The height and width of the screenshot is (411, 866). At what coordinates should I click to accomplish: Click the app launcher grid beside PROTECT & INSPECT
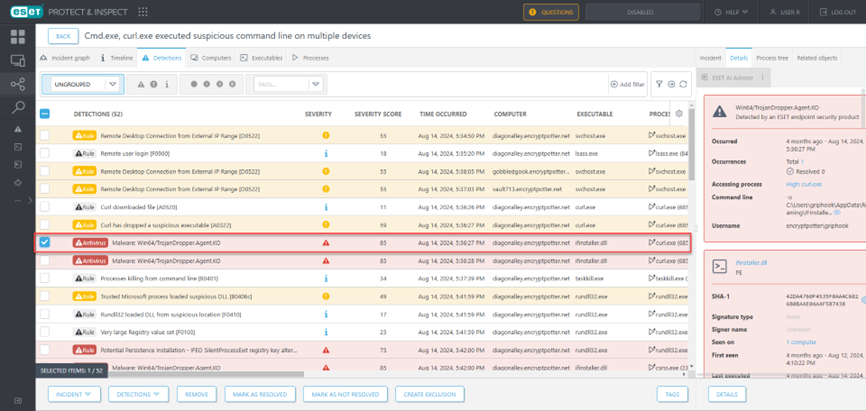tap(143, 12)
